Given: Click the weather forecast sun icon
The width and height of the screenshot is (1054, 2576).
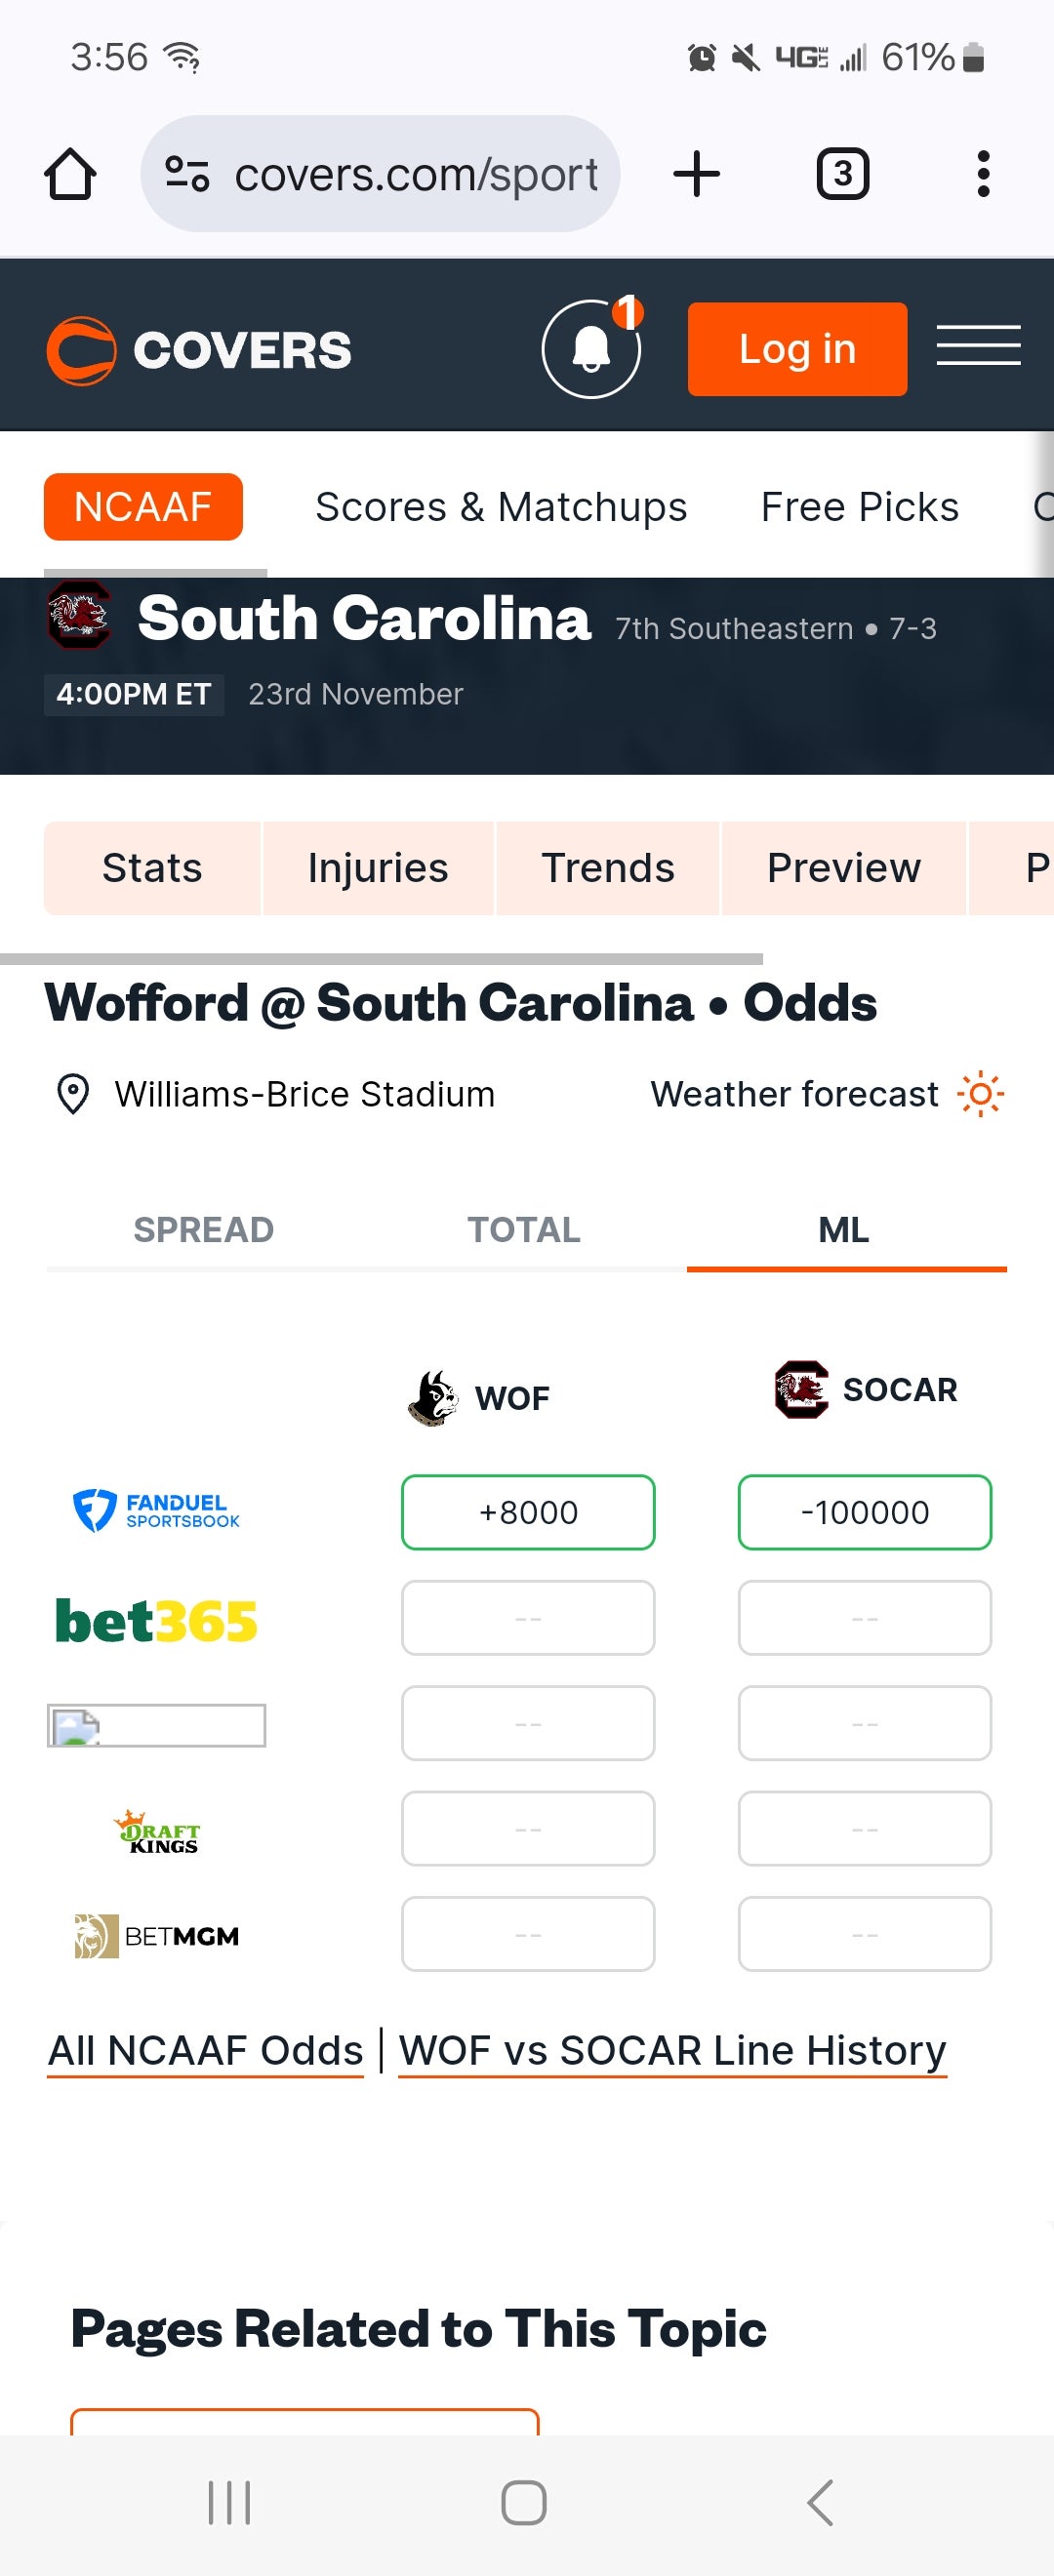Looking at the screenshot, I should coord(980,1094).
